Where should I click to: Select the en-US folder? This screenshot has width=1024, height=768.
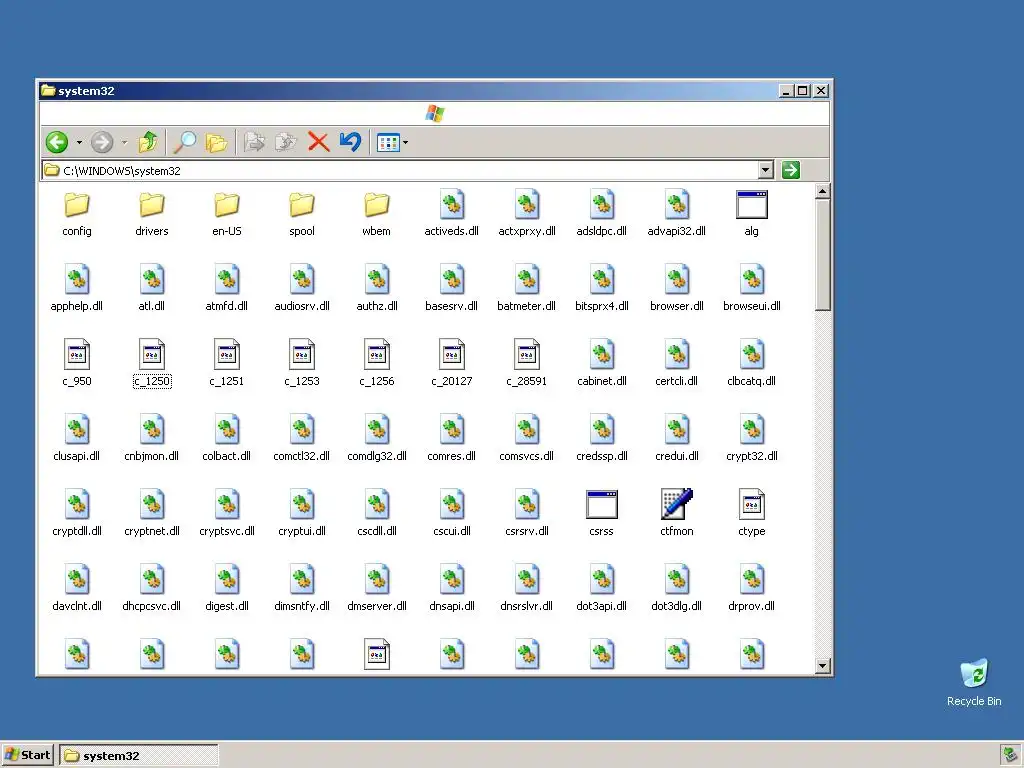coord(227,215)
